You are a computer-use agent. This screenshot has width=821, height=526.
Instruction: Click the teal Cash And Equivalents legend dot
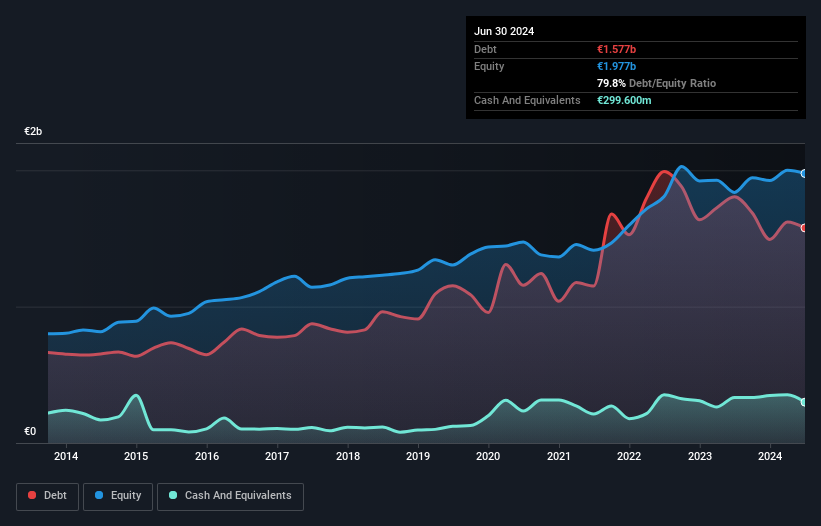tap(173, 495)
